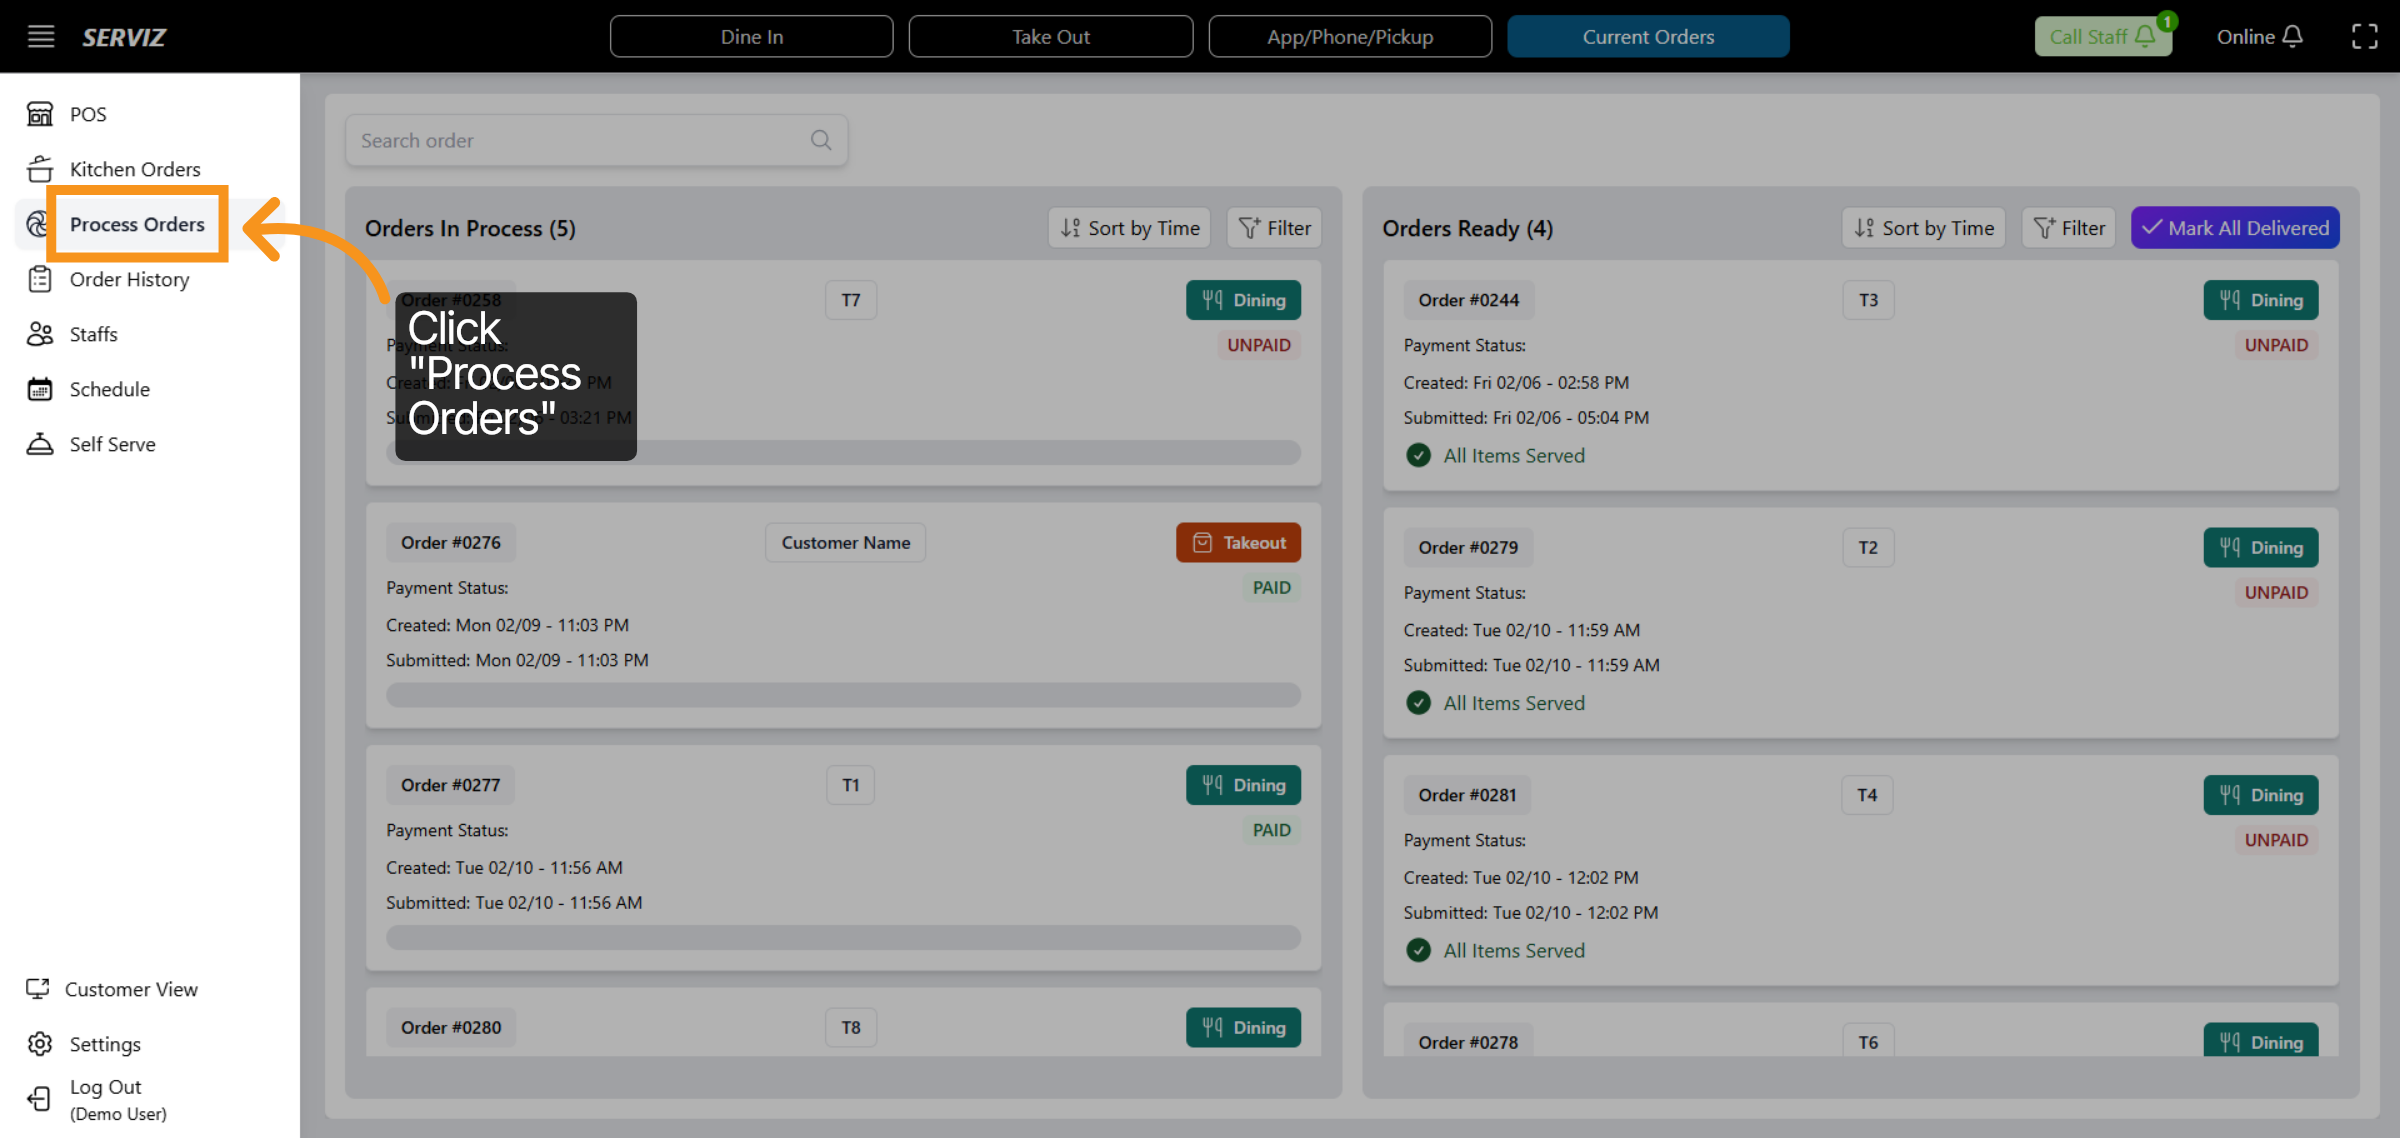Toggle the Online notification status

pyautogui.click(x=2259, y=37)
